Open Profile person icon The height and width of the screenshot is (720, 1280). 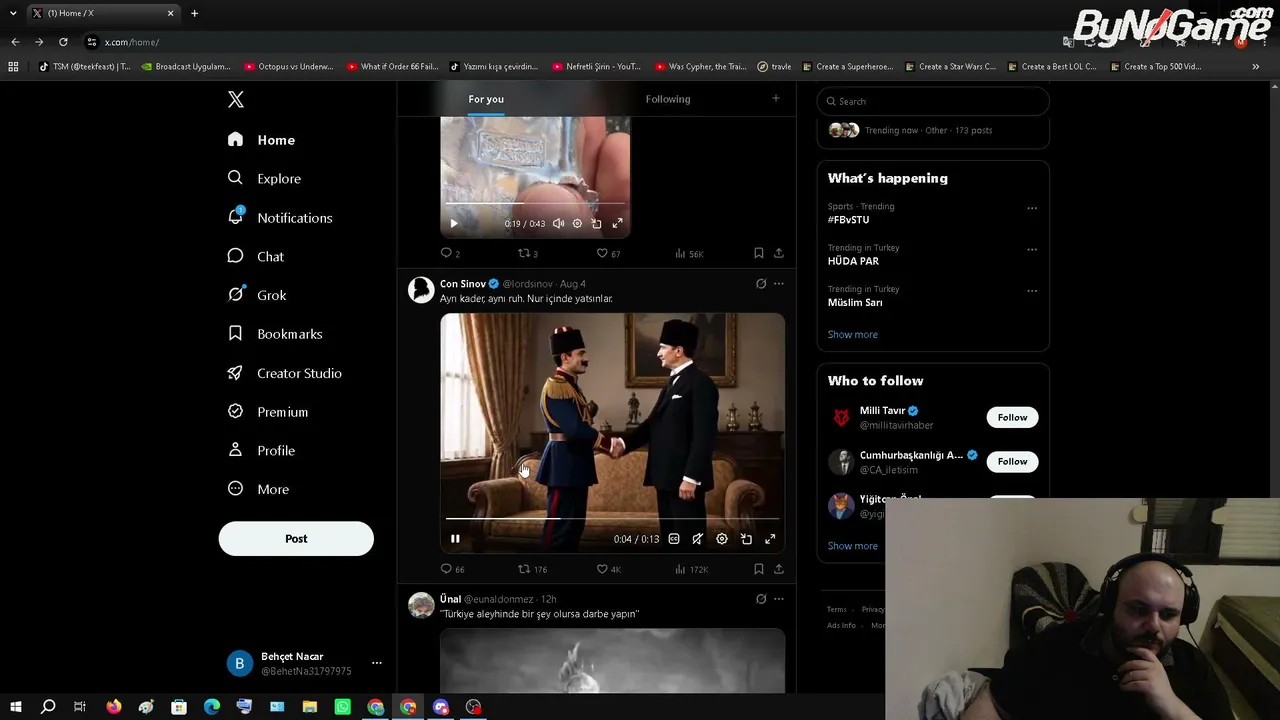tap(235, 450)
